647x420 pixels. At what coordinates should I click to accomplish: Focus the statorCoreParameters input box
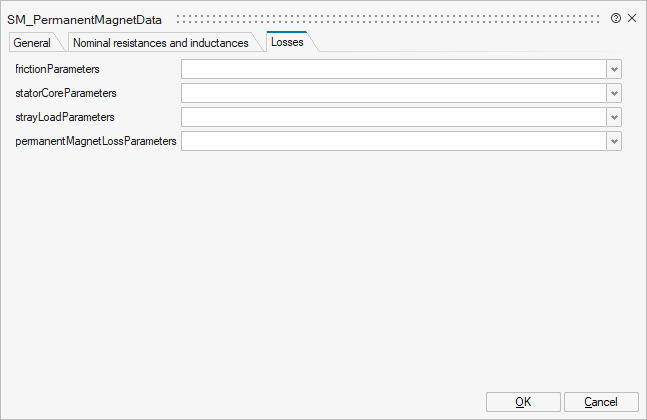point(393,93)
